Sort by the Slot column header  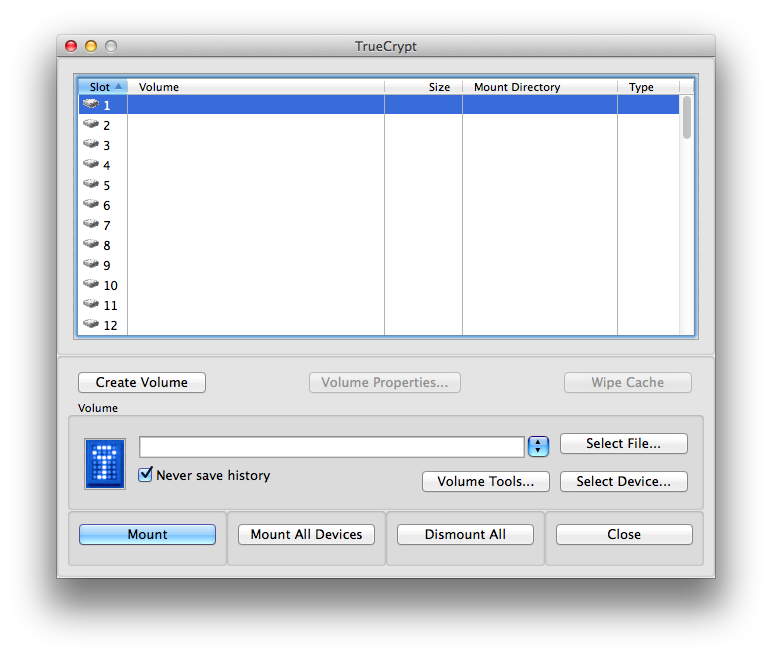pos(103,87)
